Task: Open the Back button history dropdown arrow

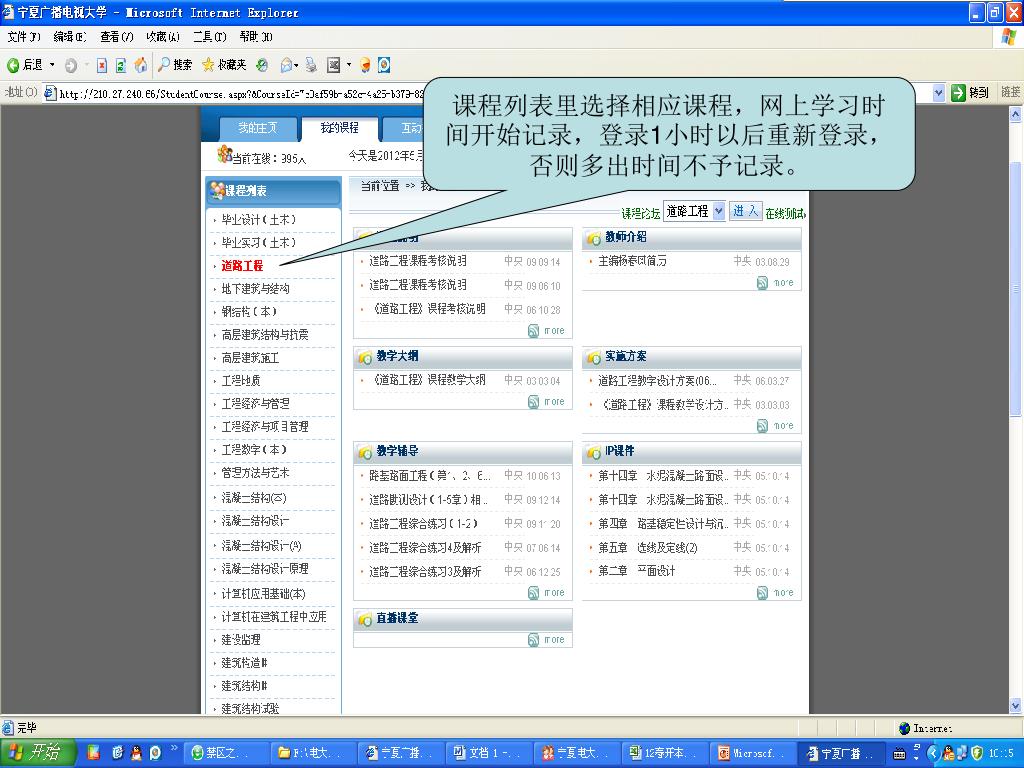Action: tap(53, 65)
